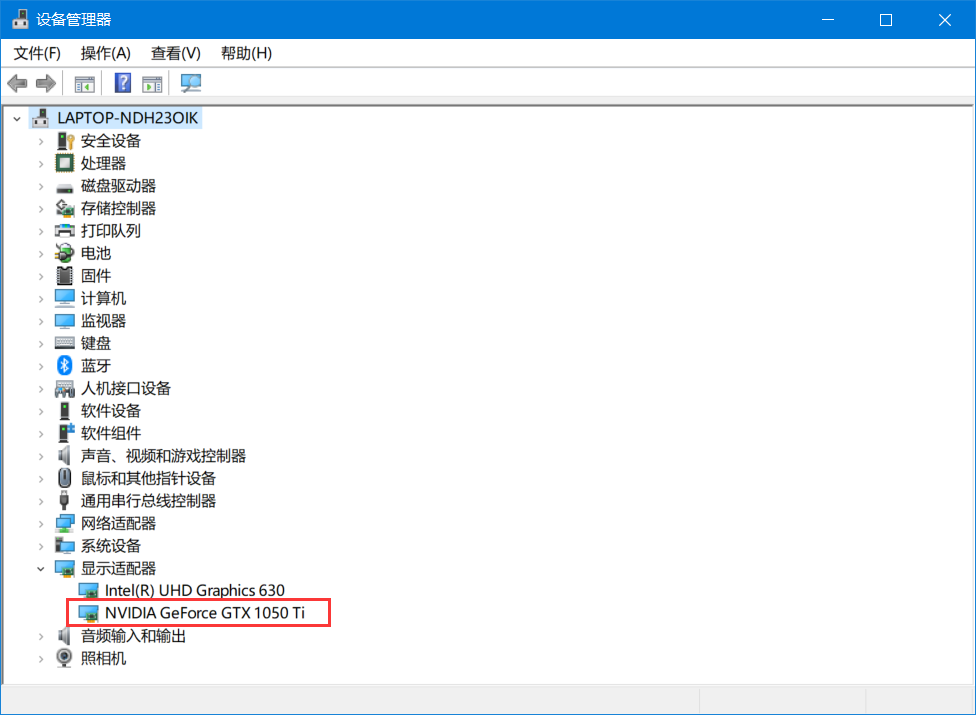The height and width of the screenshot is (715, 976).
Task: Click the 蓝牙 Bluetooth icon
Action: [65, 366]
